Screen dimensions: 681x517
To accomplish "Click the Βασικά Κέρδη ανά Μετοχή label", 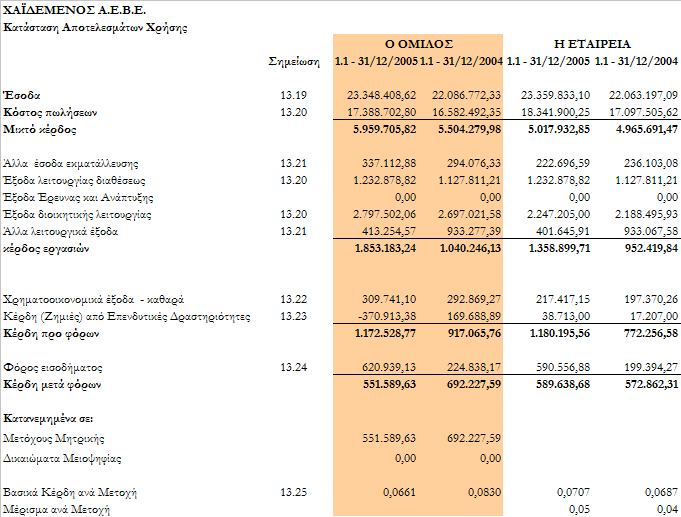I will pos(70,493).
